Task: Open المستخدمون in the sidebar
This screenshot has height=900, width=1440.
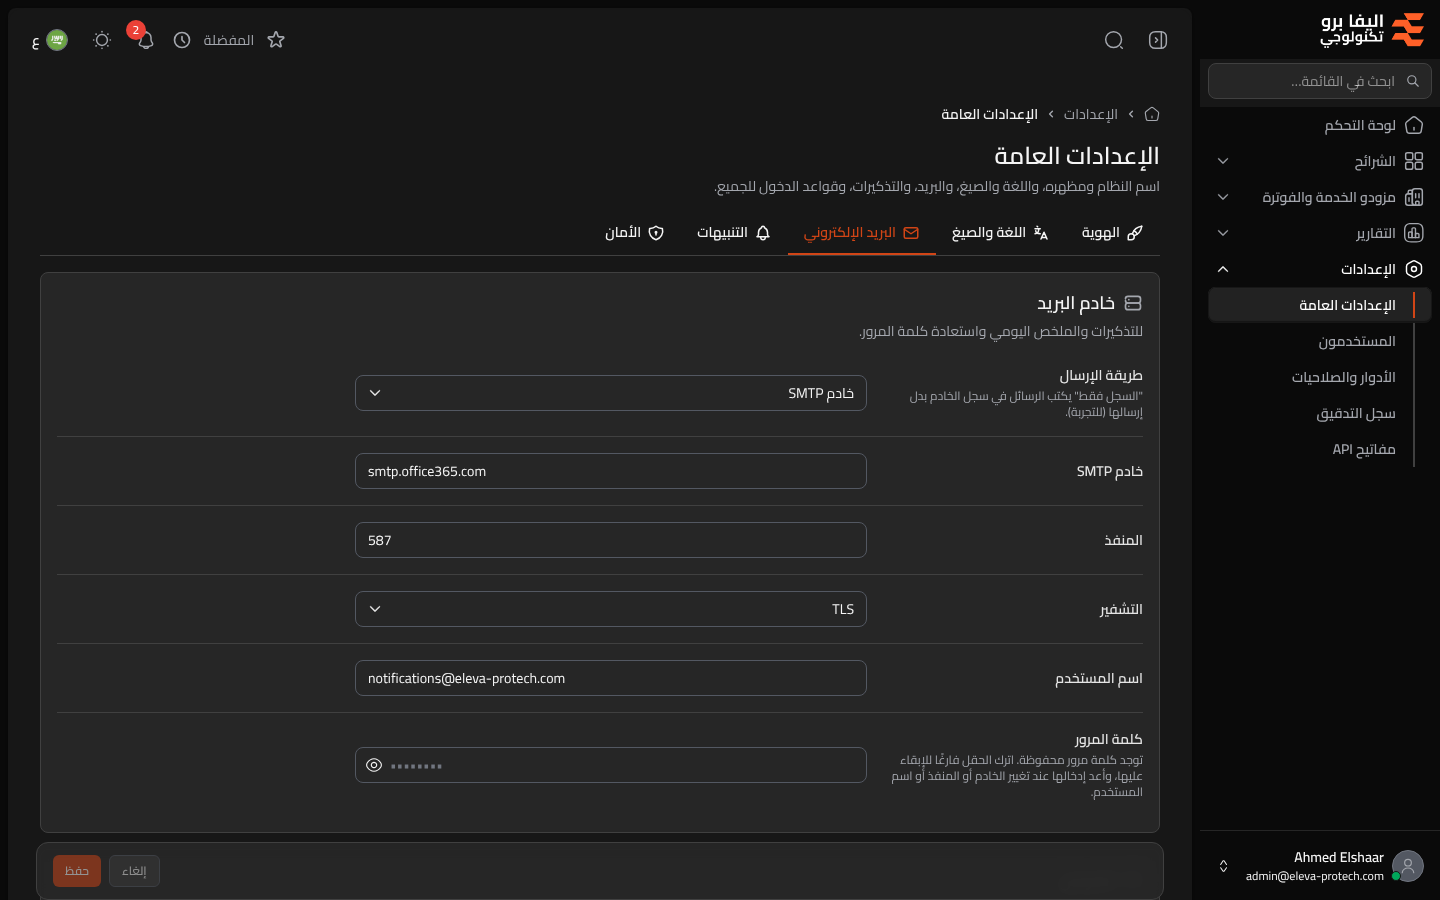Action: 1320,341
